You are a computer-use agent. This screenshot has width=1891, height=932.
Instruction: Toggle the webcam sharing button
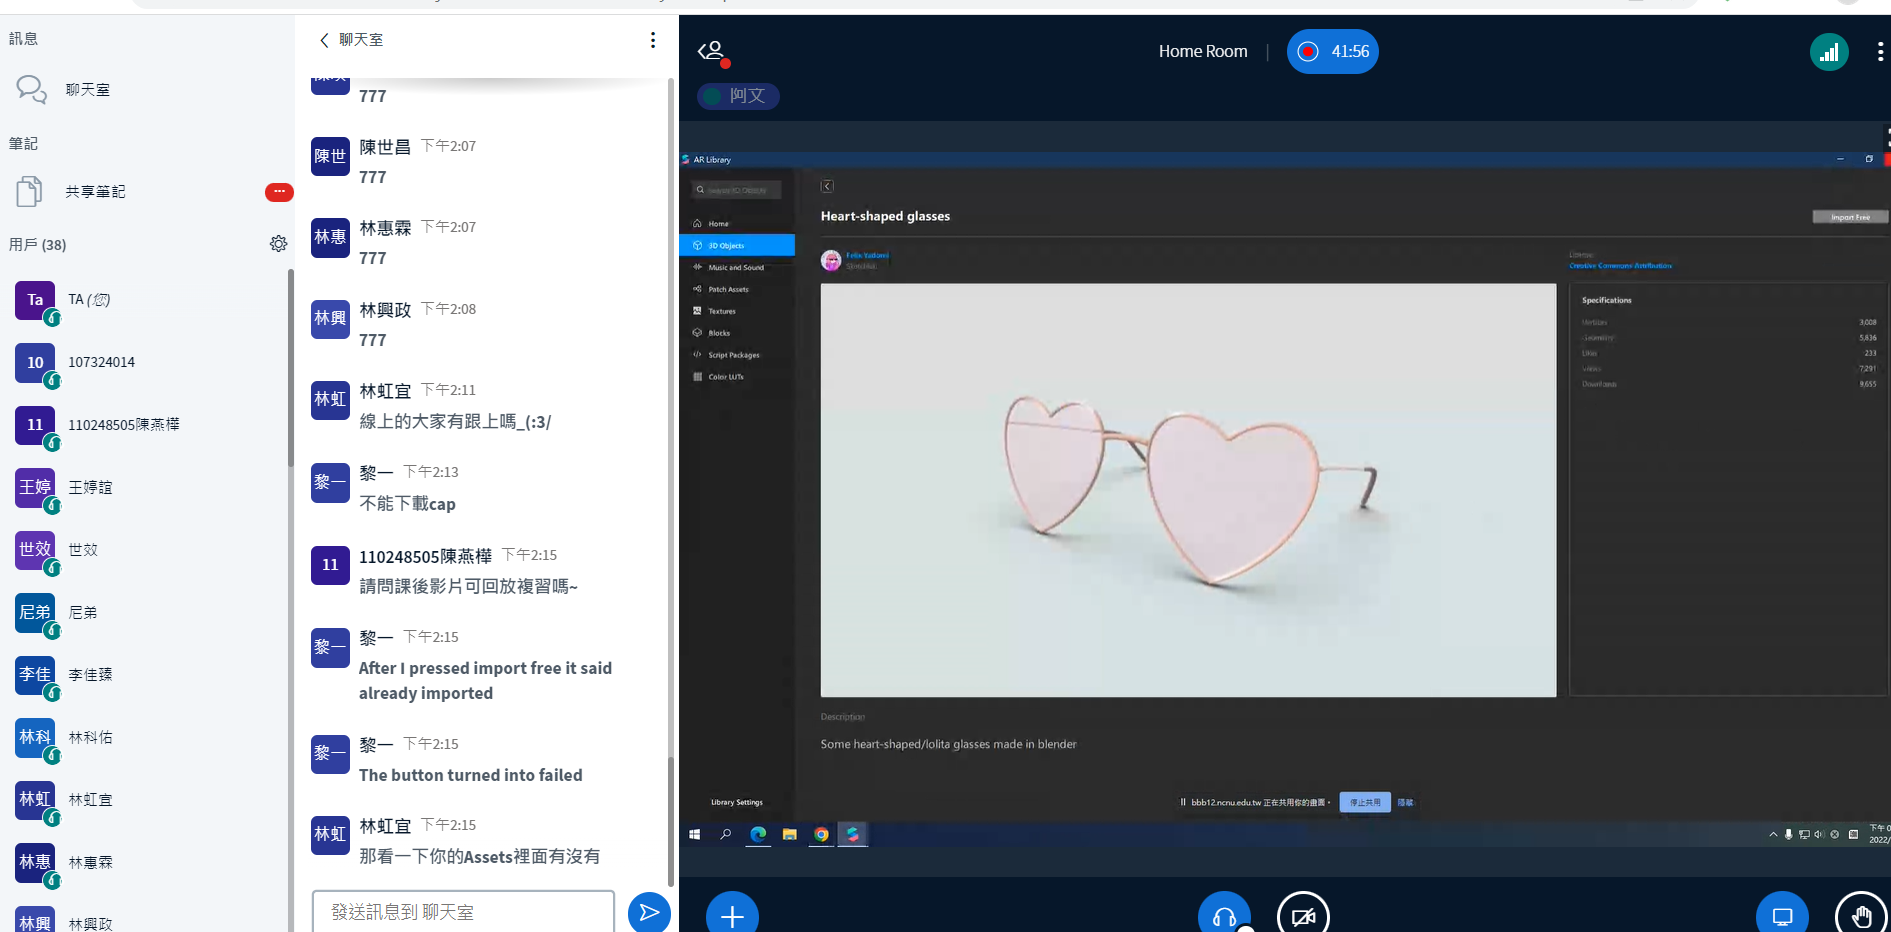1303,915
